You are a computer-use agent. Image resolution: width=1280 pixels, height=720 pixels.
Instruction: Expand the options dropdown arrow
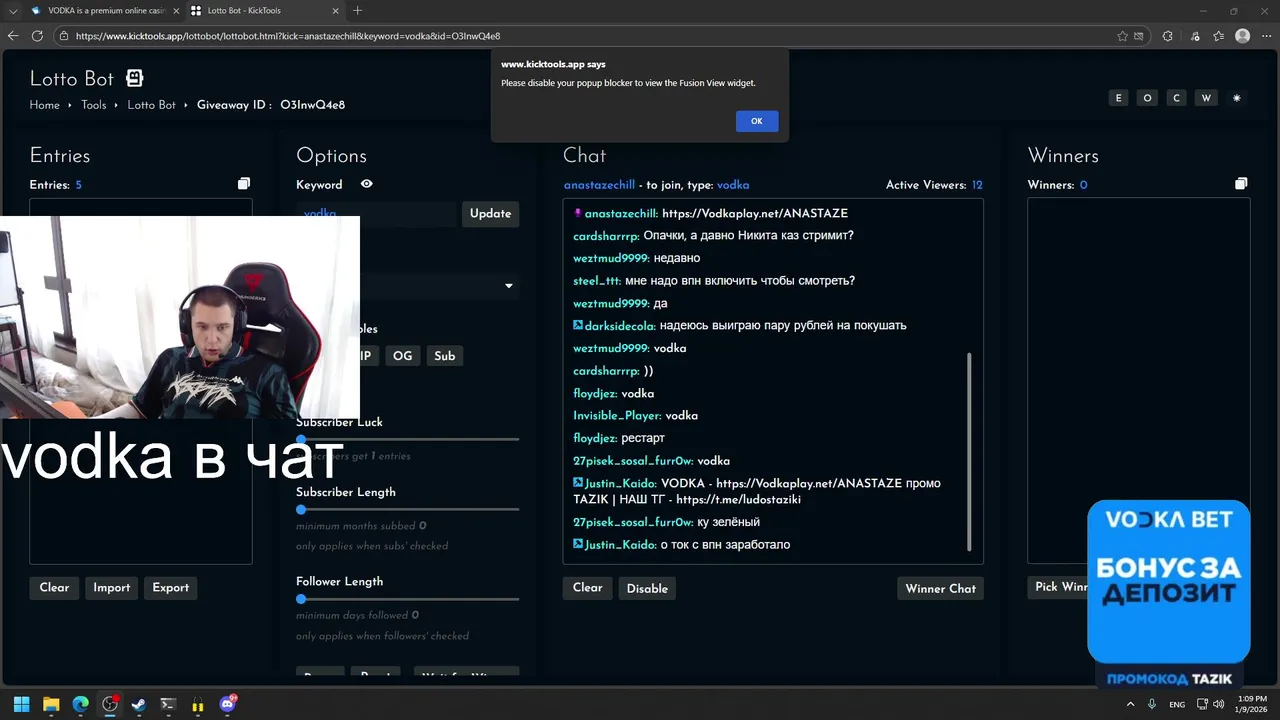pos(508,286)
